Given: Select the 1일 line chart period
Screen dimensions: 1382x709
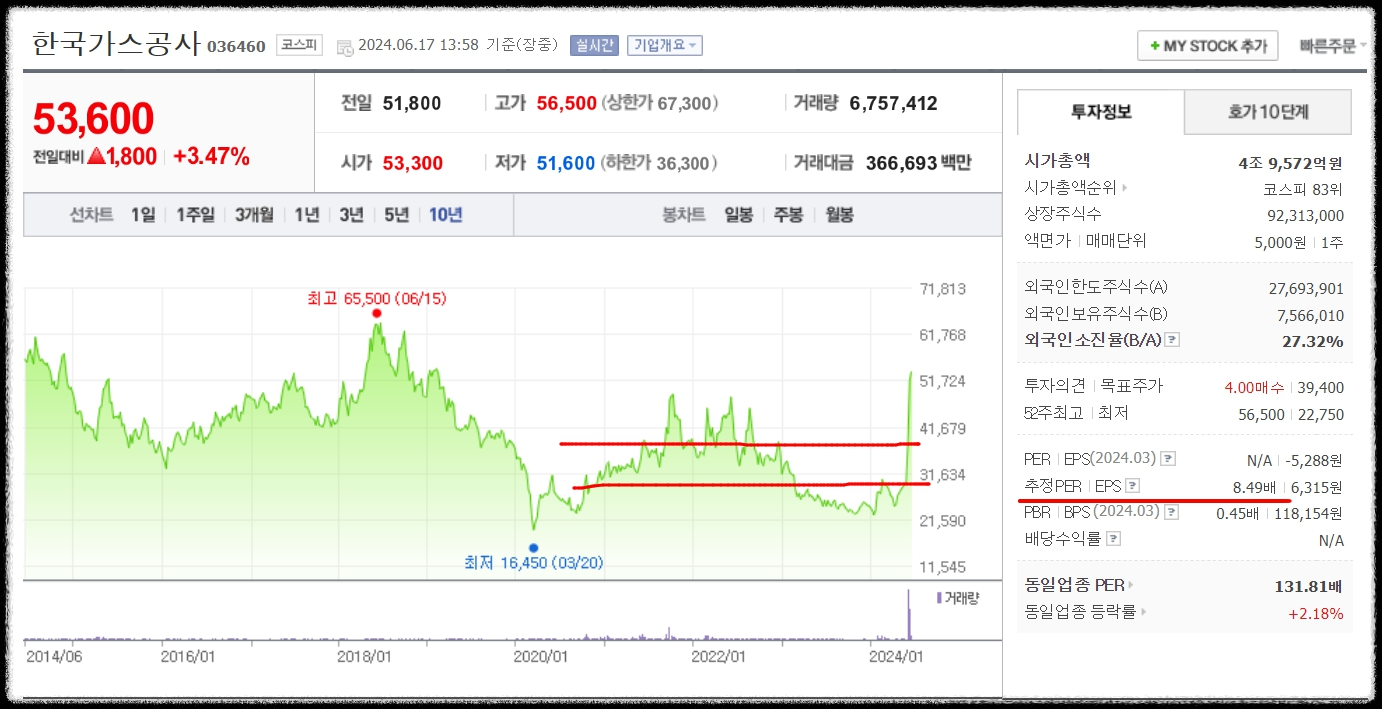Looking at the screenshot, I should [143, 215].
